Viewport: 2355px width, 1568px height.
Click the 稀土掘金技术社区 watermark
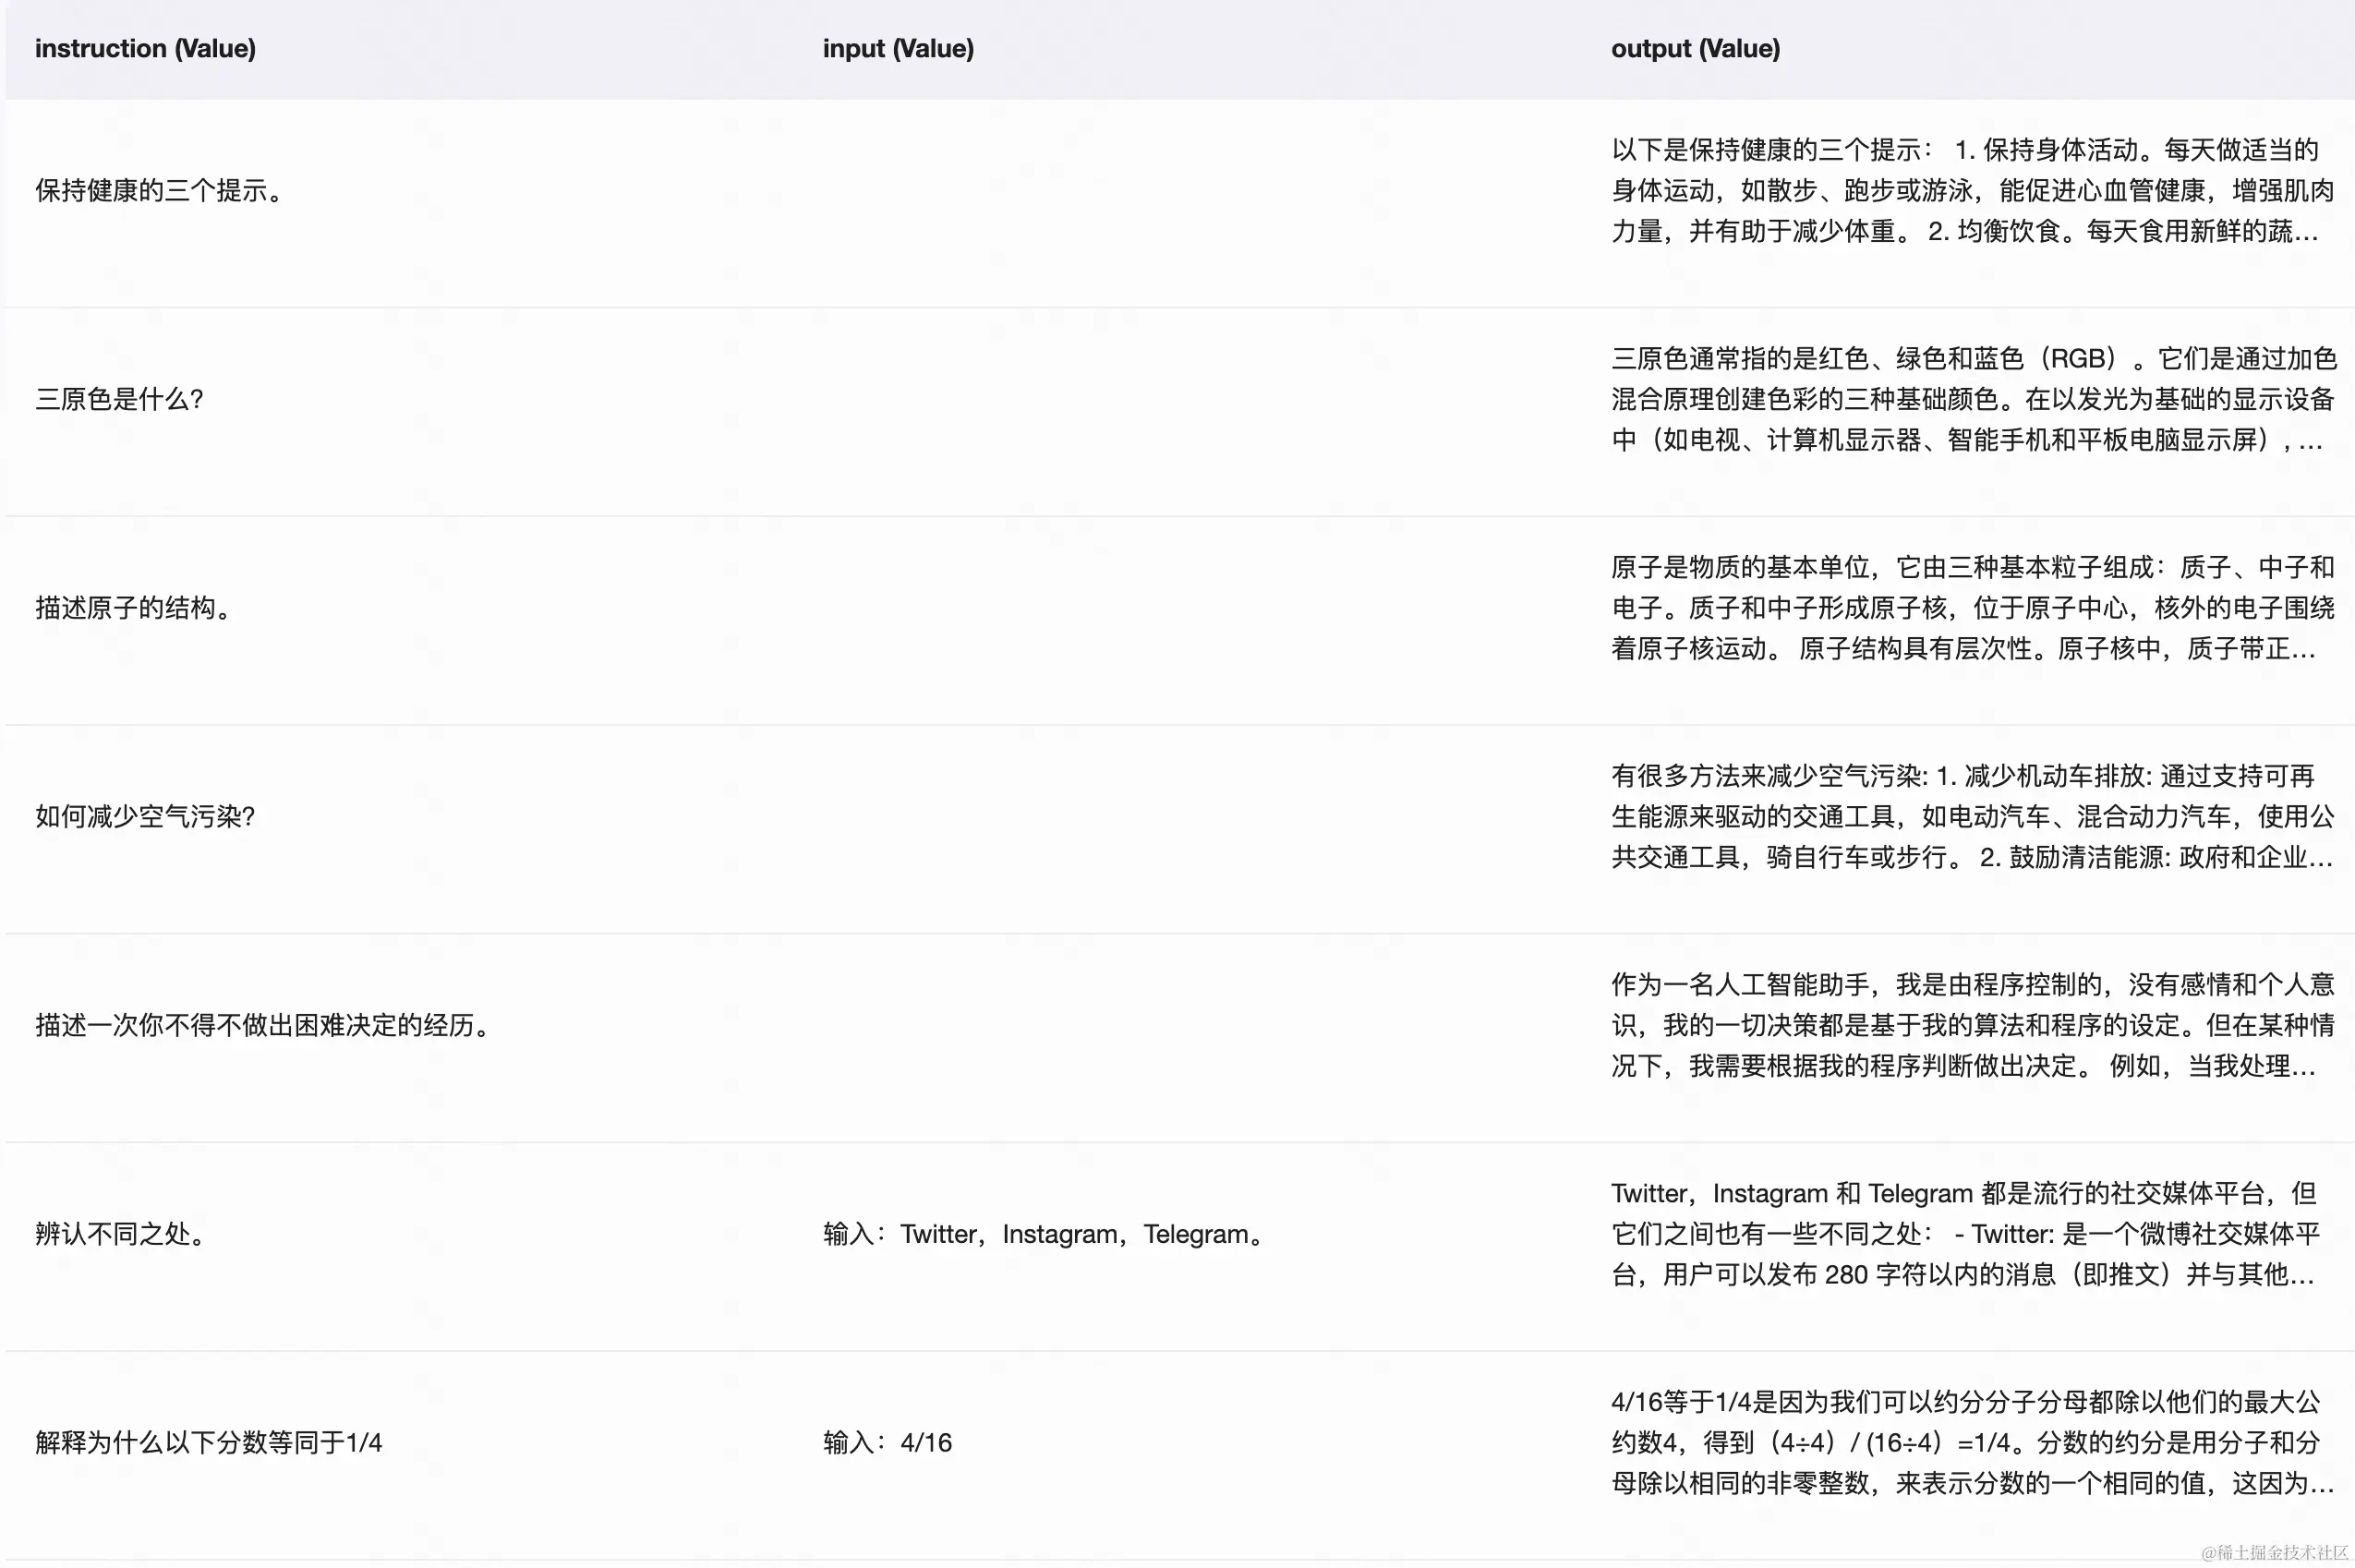coord(2273,1552)
